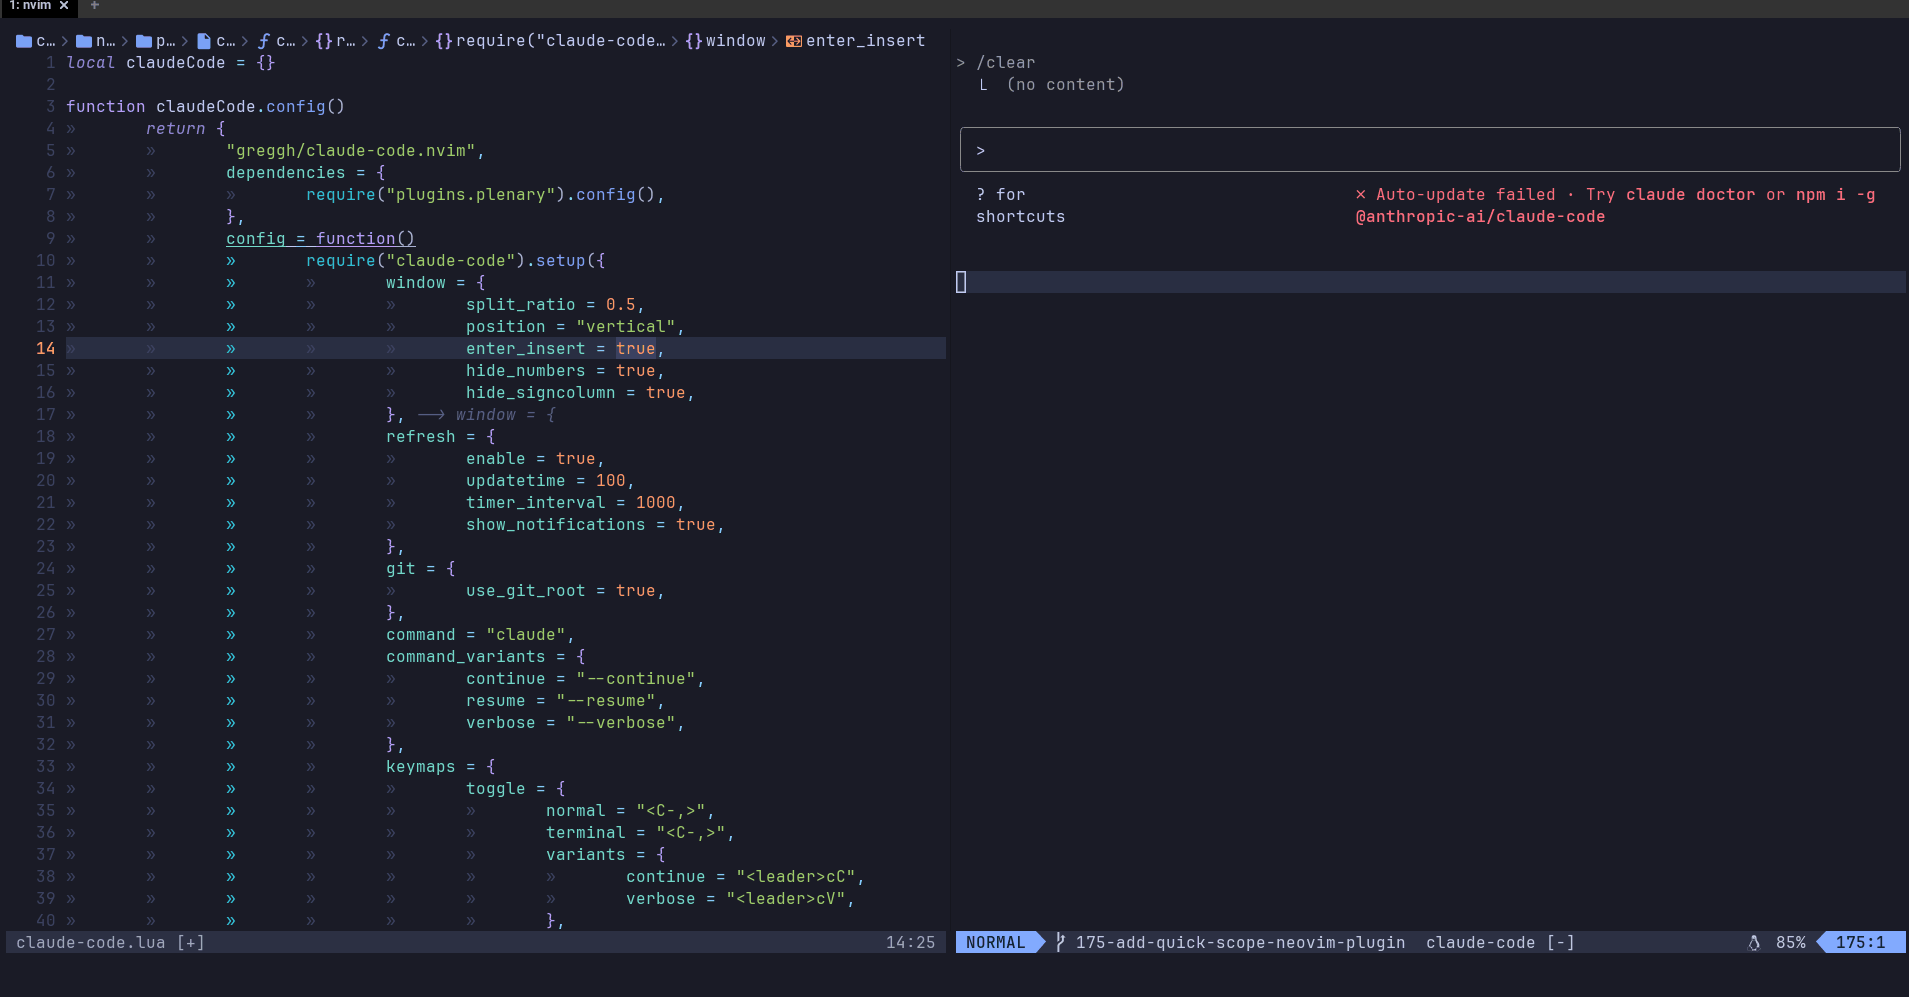
Task: Click 'claude-code.lua [+]' in left statusline
Action: click(111, 942)
